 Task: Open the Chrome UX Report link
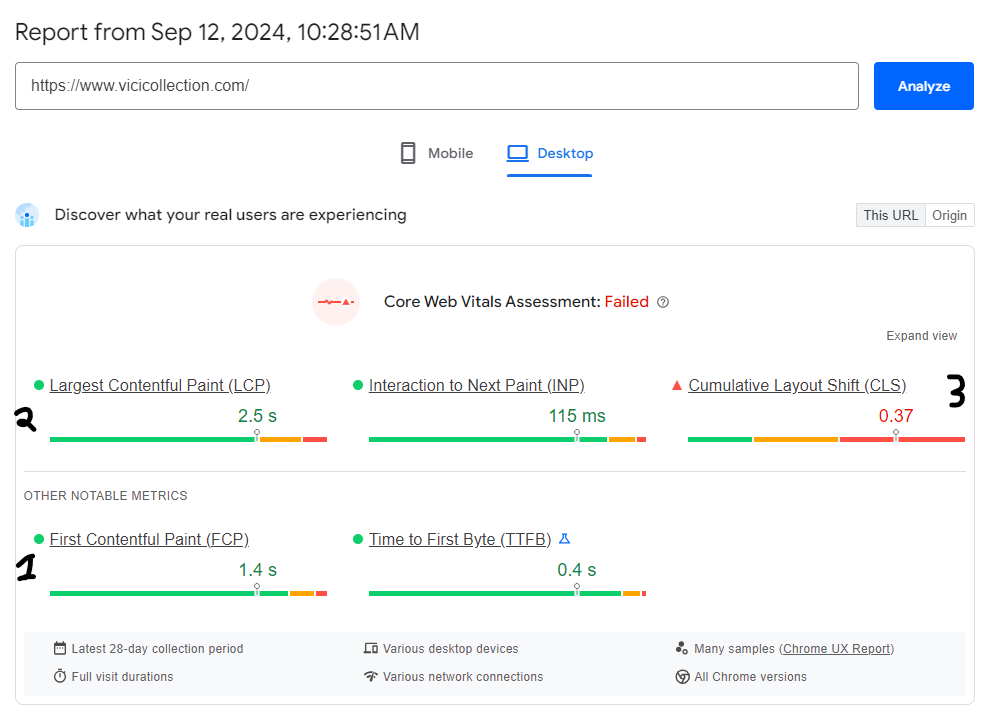pyautogui.click(x=836, y=649)
